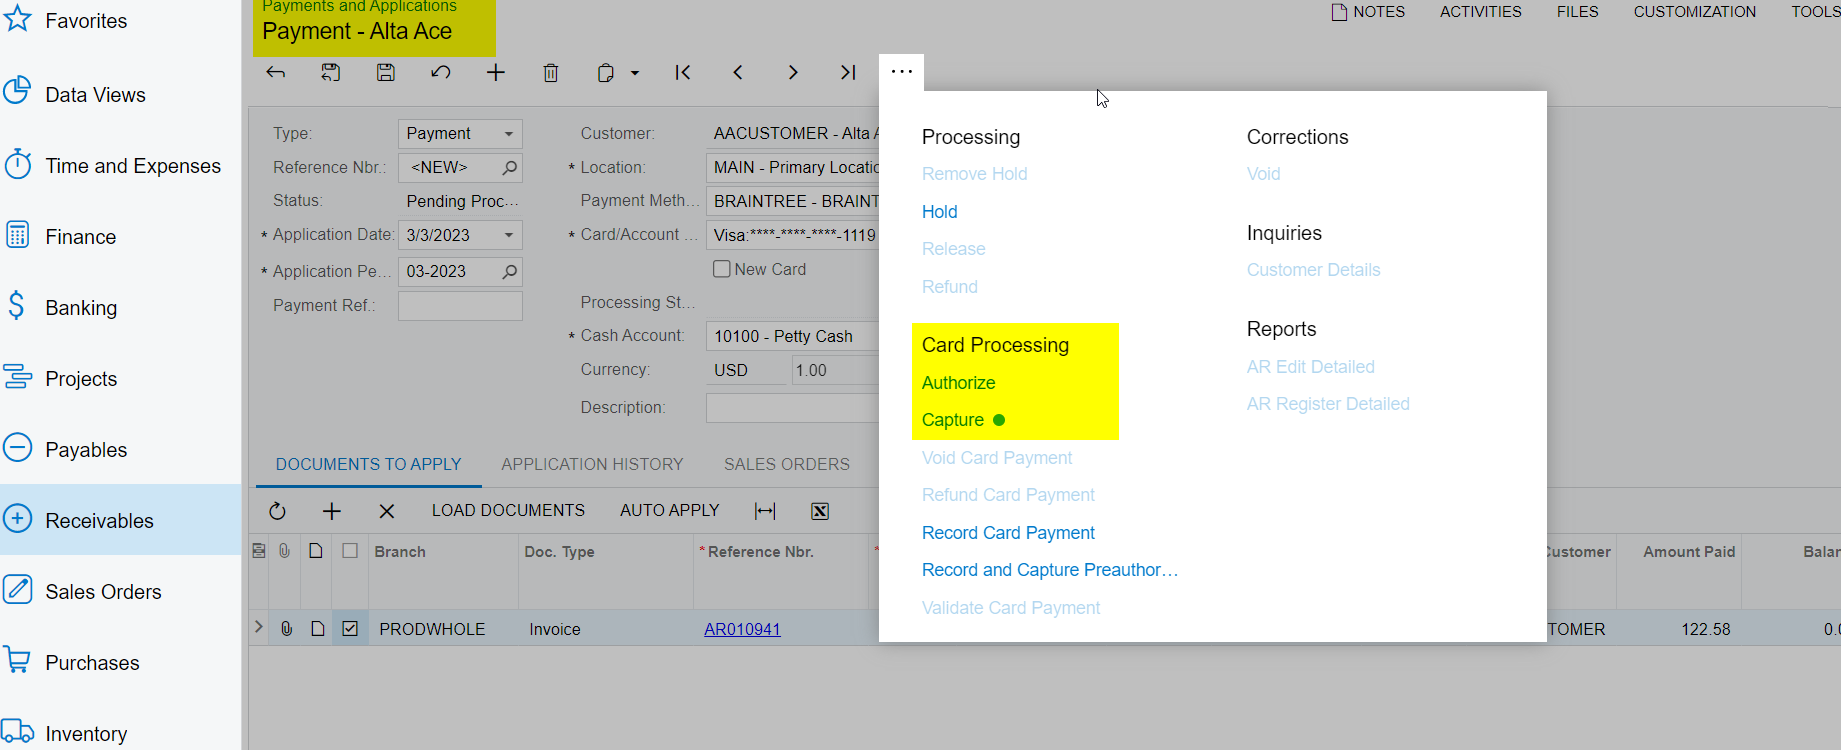Viewport: 1841px width, 750px height.
Task: Delete row with X icon in grid
Action: [387, 511]
